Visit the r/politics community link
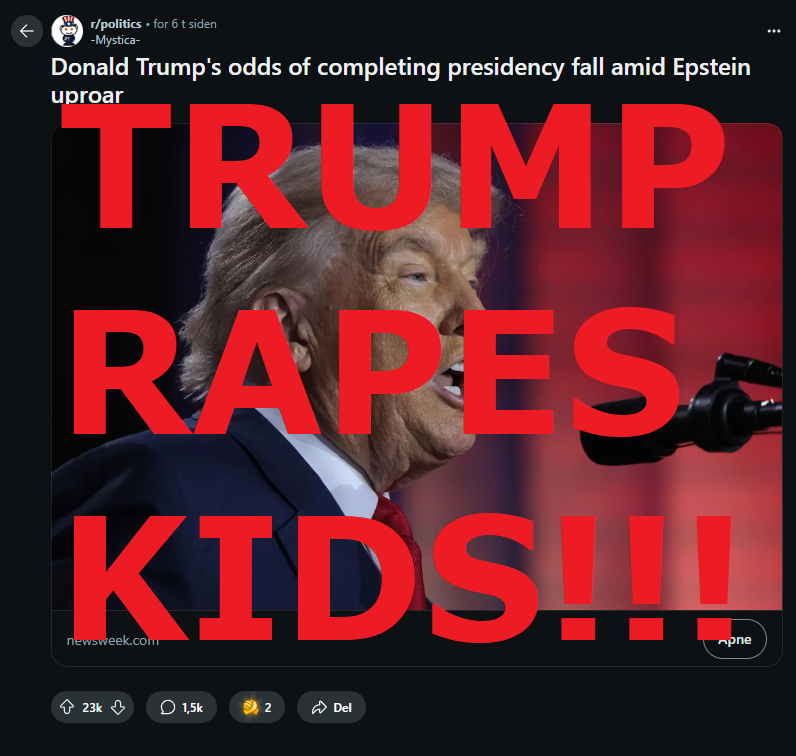This screenshot has width=796, height=756. point(116,24)
